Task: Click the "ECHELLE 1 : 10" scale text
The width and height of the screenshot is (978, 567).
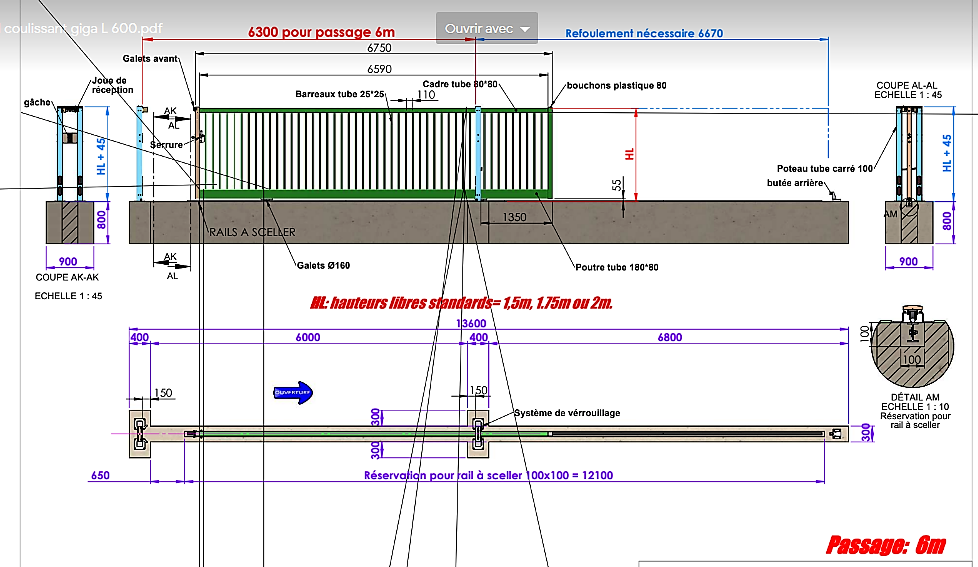Action: (915, 407)
